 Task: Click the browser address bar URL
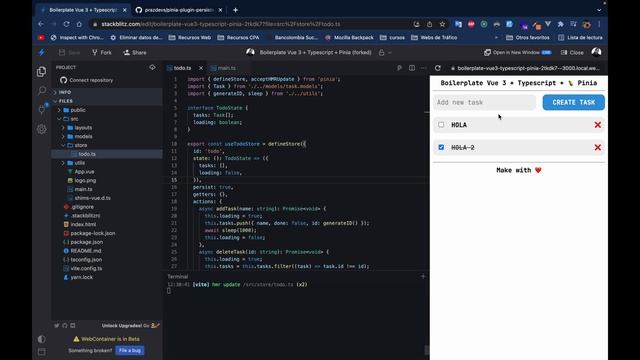(220, 24)
